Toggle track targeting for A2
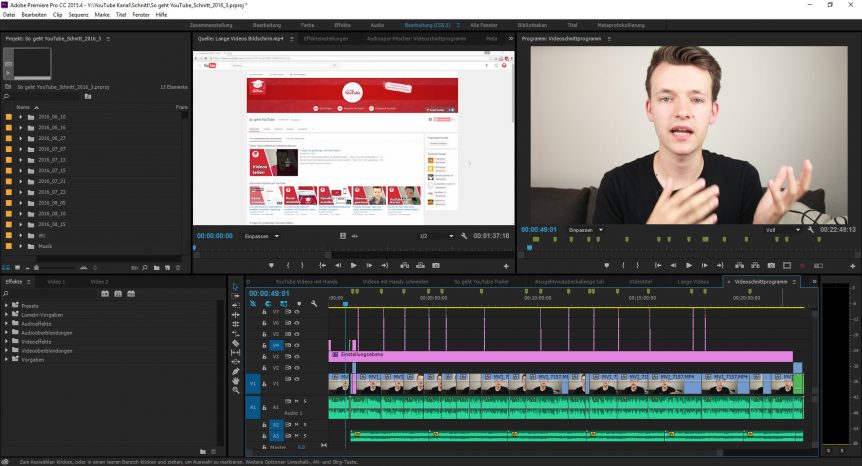The height and width of the screenshot is (466, 862). coord(276,425)
